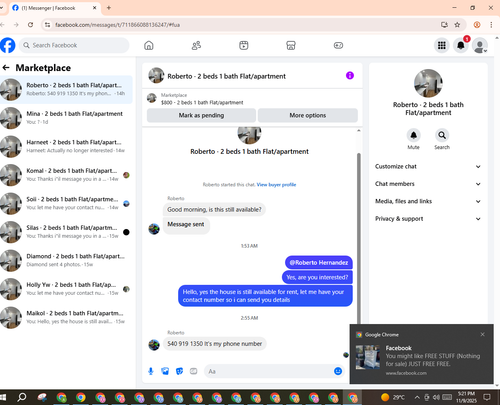The height and width of the screenshot is (405, 500).
Task: Click the @Roberto Hernandez mention bubble
Action: coord(319,263)
